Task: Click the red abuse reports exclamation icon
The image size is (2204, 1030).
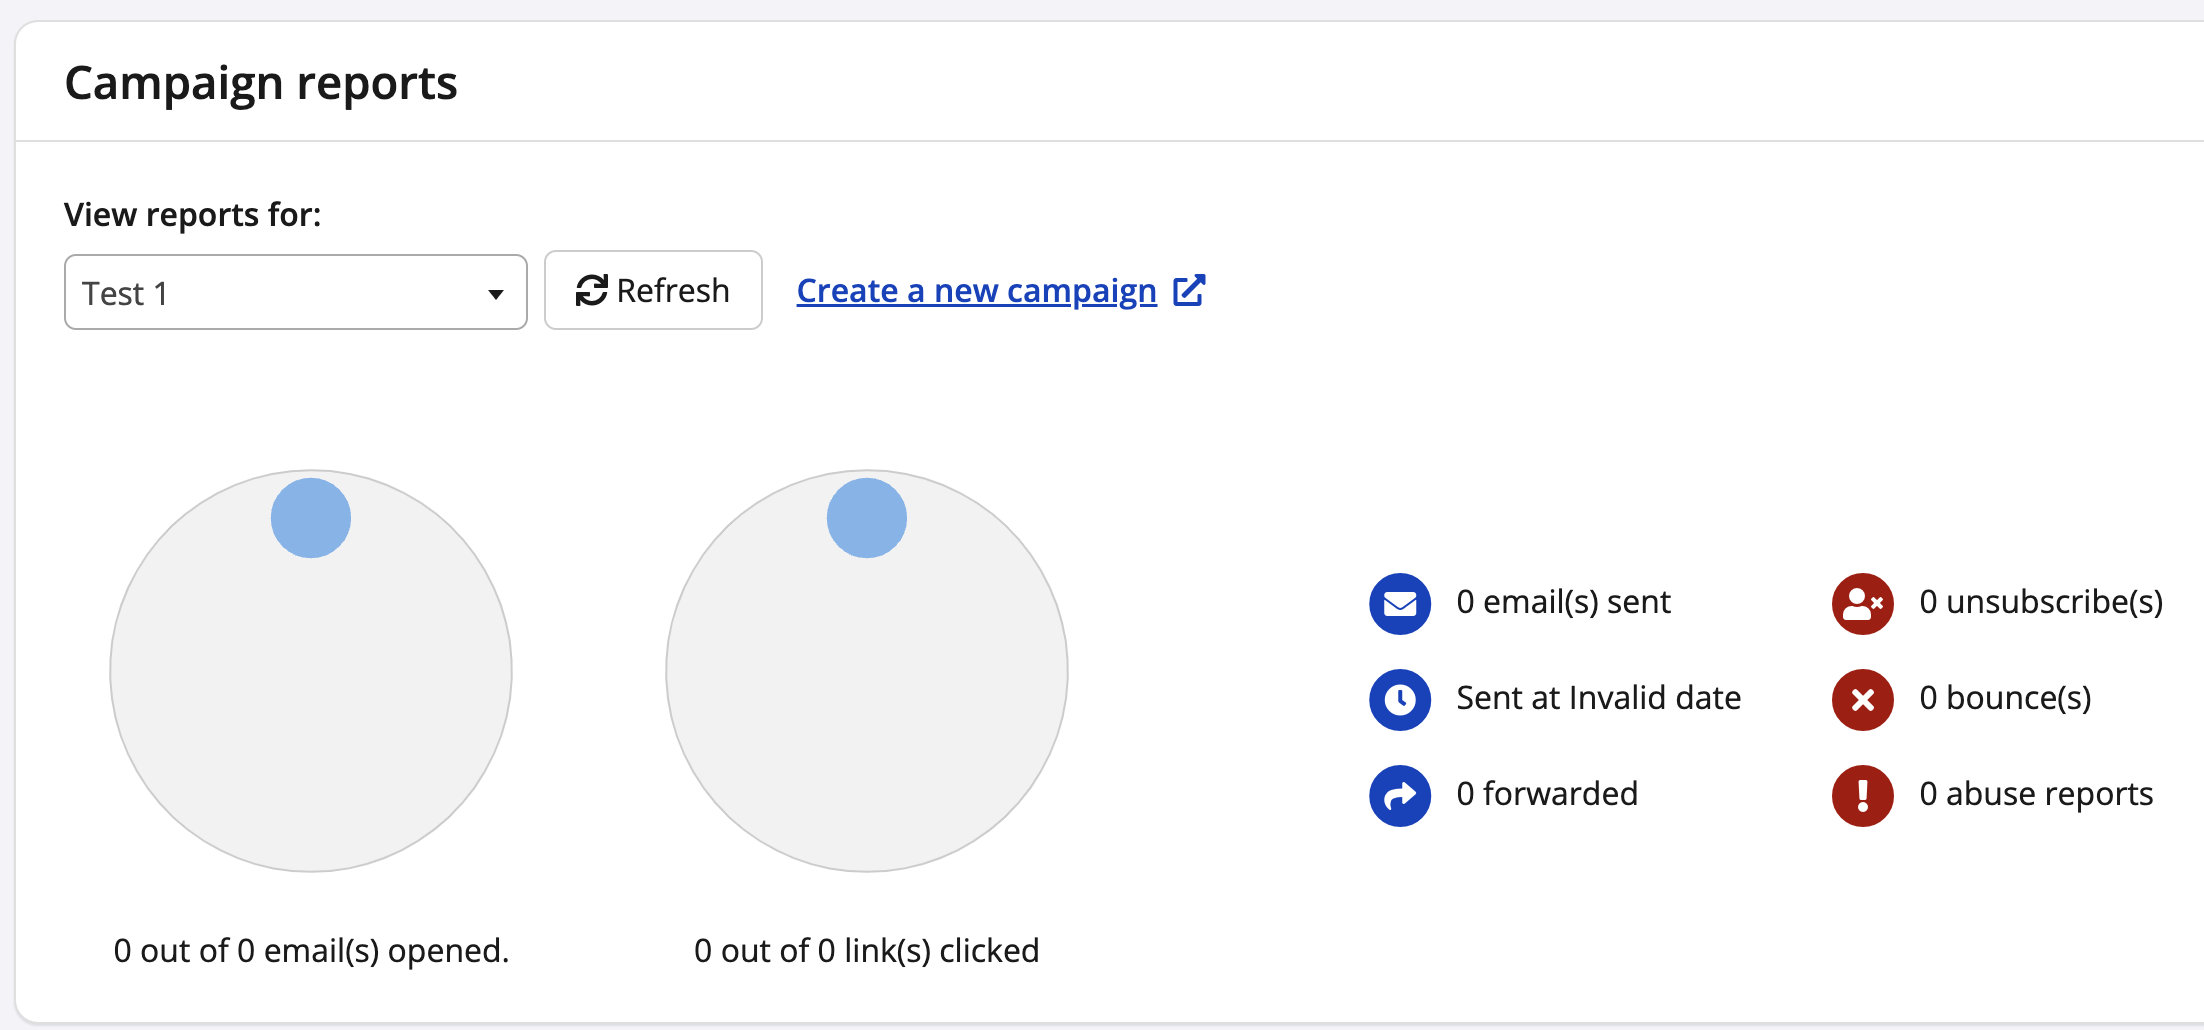Action: coord(1862,795)
